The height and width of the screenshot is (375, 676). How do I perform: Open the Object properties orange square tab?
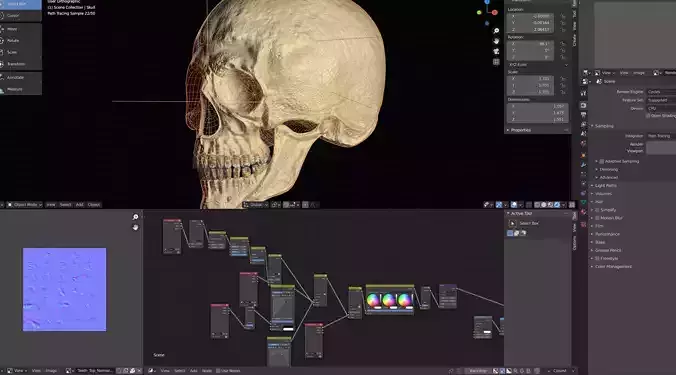pyautogui.click(x=583, y=155)
